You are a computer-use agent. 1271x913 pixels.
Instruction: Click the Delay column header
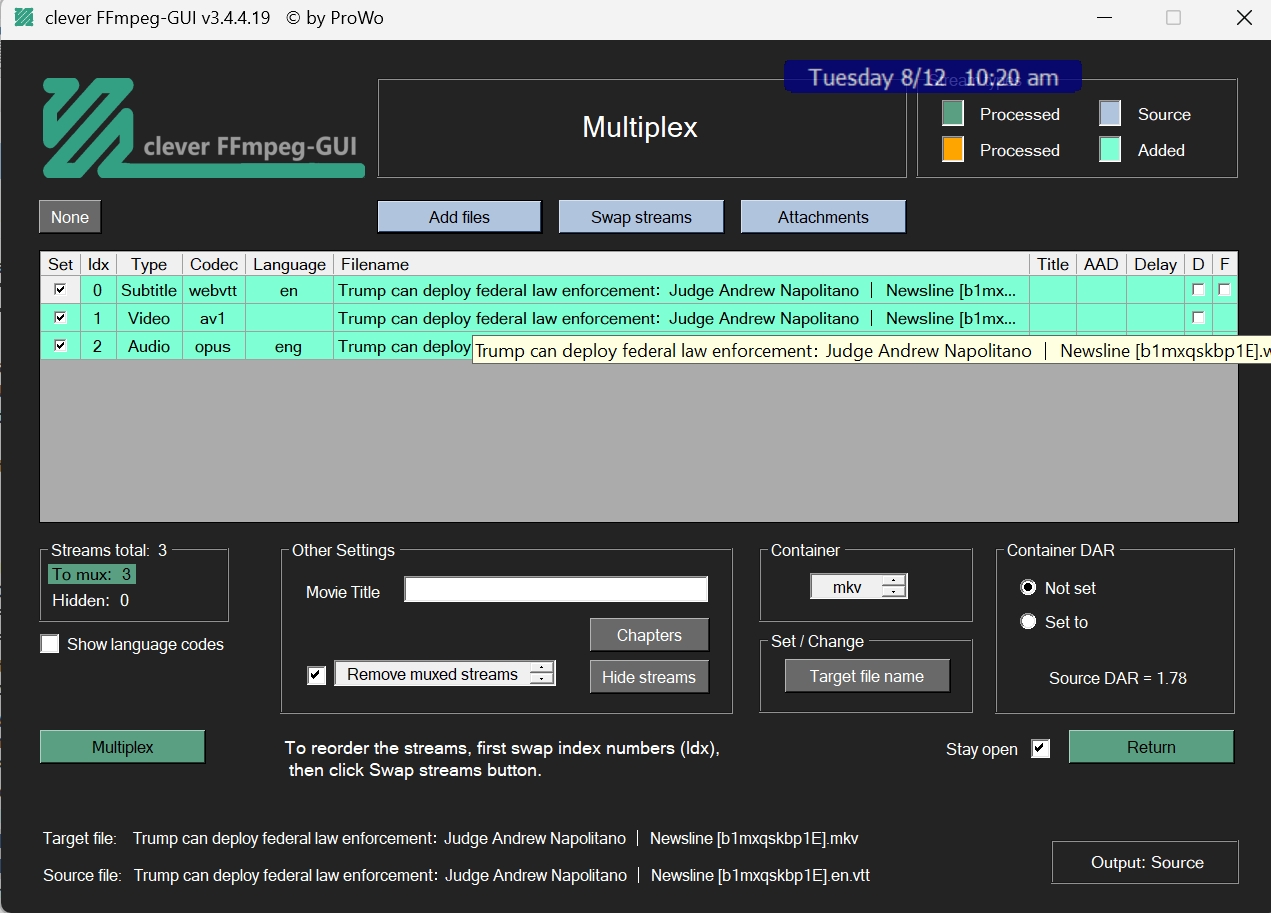click(1155, 264)
